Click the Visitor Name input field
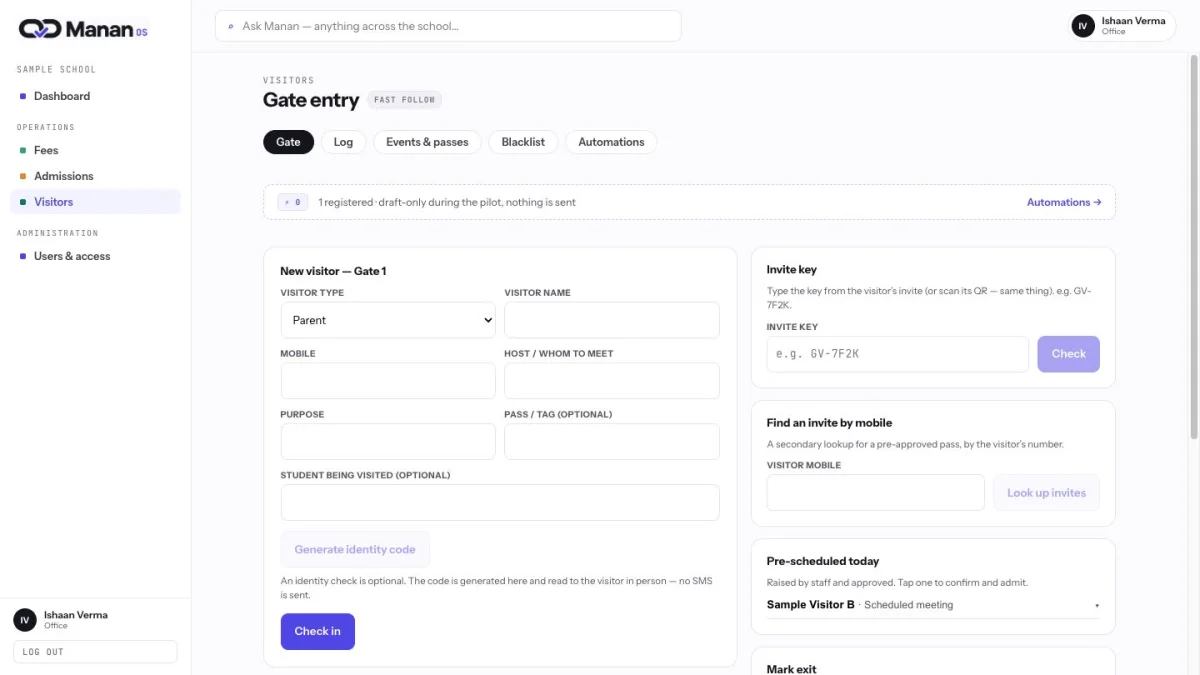The width and height of the screenshot is (1200, 675). pos(612,320)
